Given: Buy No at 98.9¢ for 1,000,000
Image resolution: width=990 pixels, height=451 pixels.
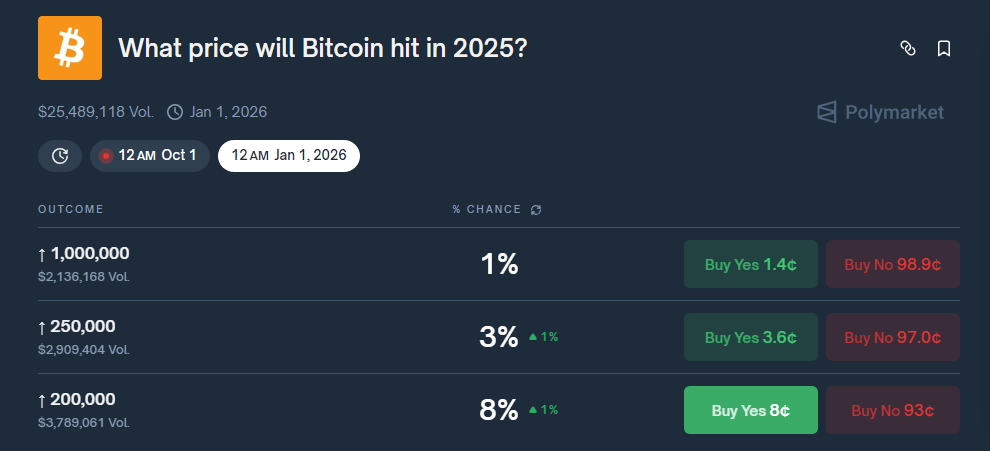Looking at the screenshot, I should click(892, 264).
